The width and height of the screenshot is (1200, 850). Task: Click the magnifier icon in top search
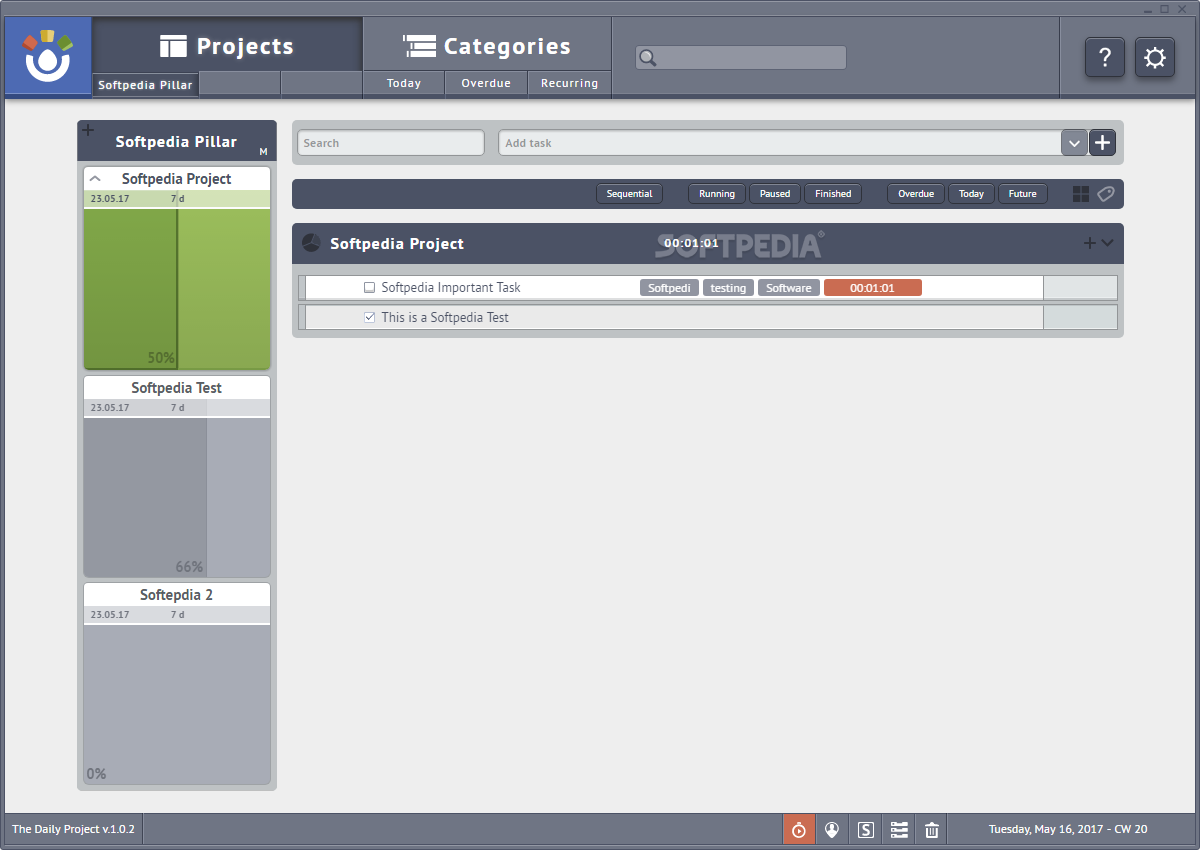click(x=648, y=58)
